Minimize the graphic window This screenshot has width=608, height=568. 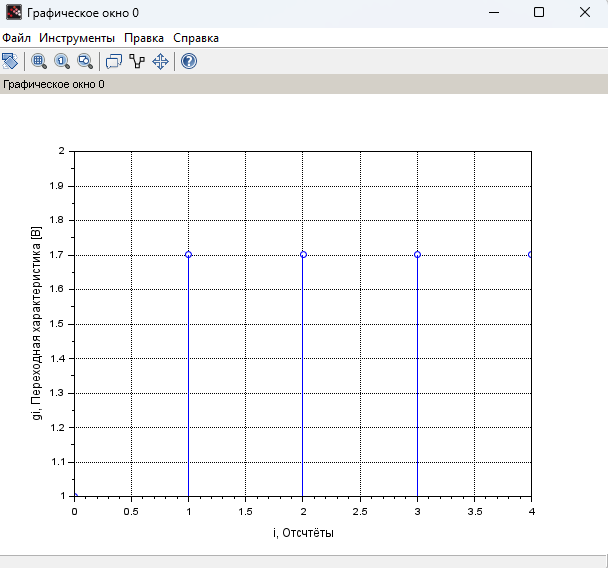[494, 12]
